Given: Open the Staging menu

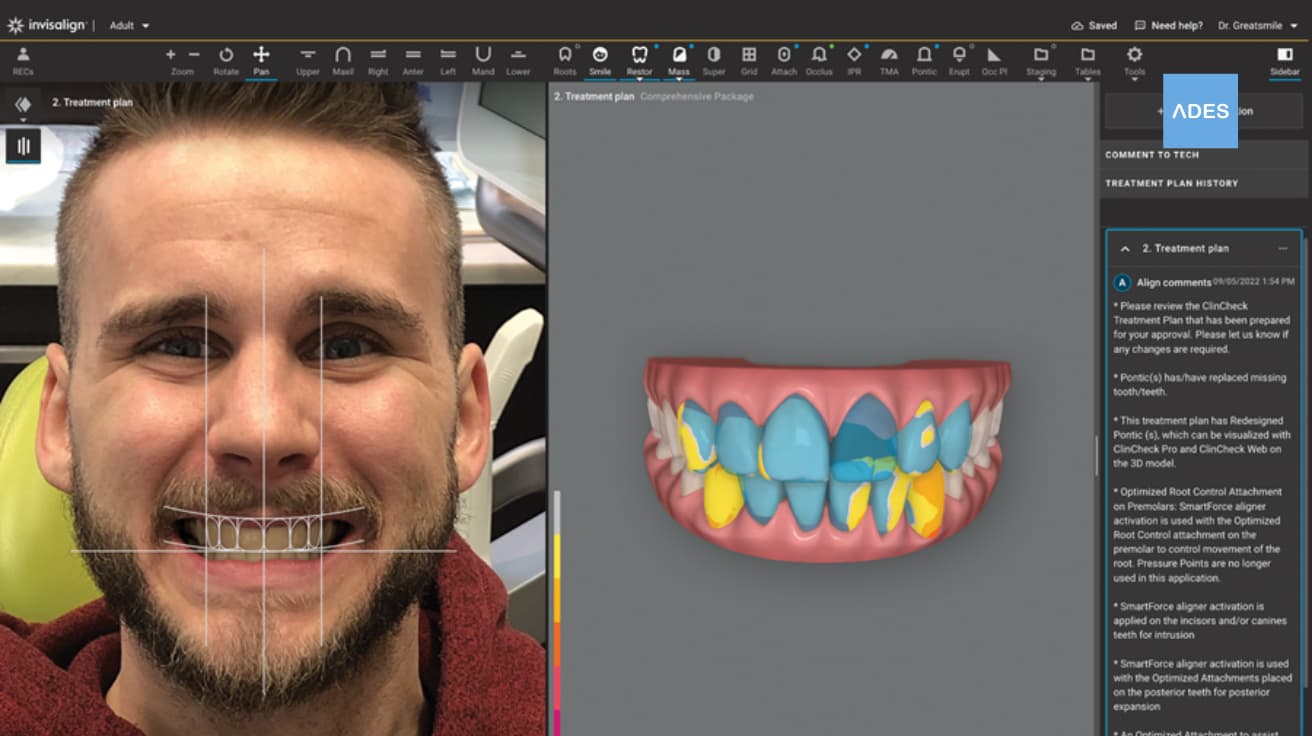Looking at the screenshot, I should click(x=1041, y=60).
